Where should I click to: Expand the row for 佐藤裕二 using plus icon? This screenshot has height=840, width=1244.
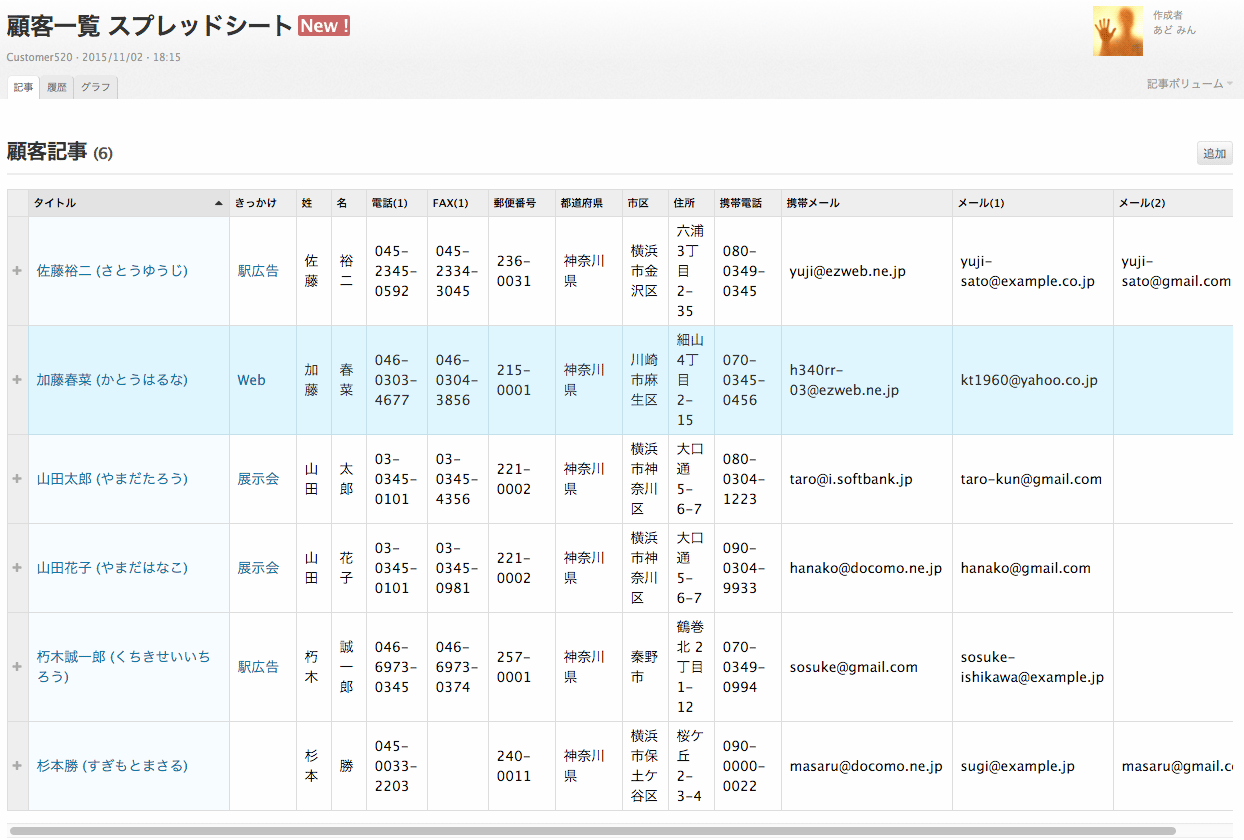(x=17, y=271)
